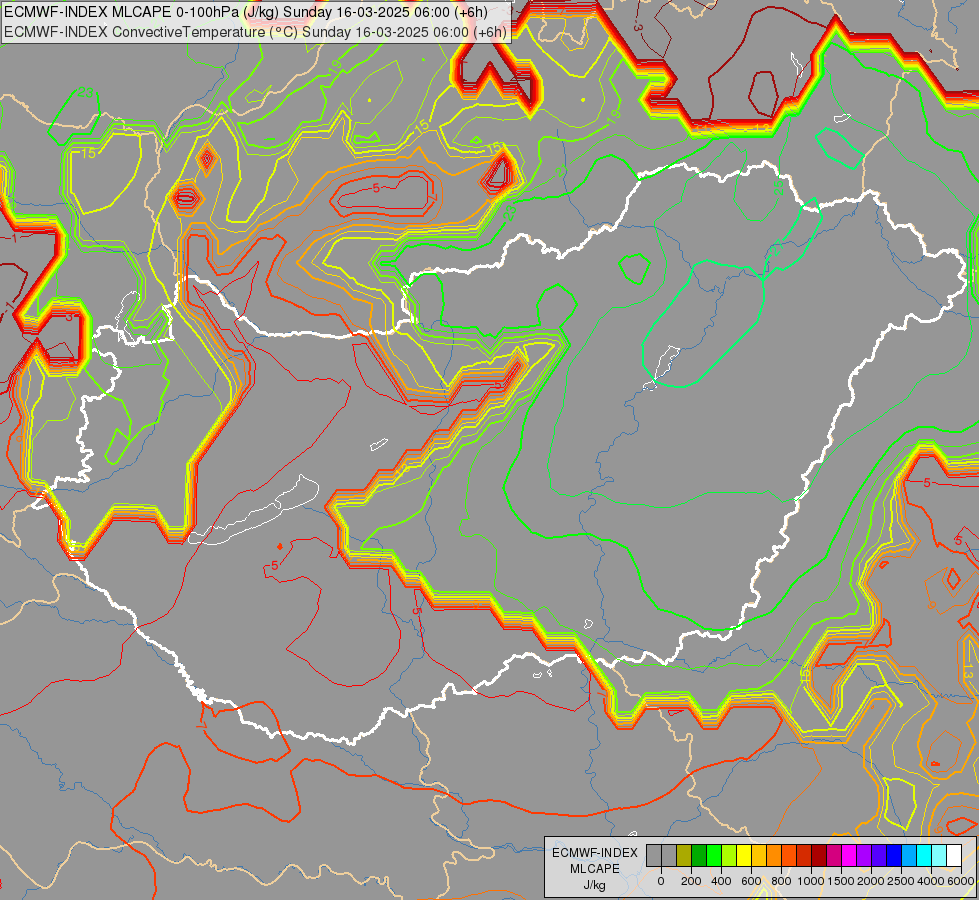Select the pure blue legend swatch
Viewport: 979px width, 900px height.
point(895,855)
